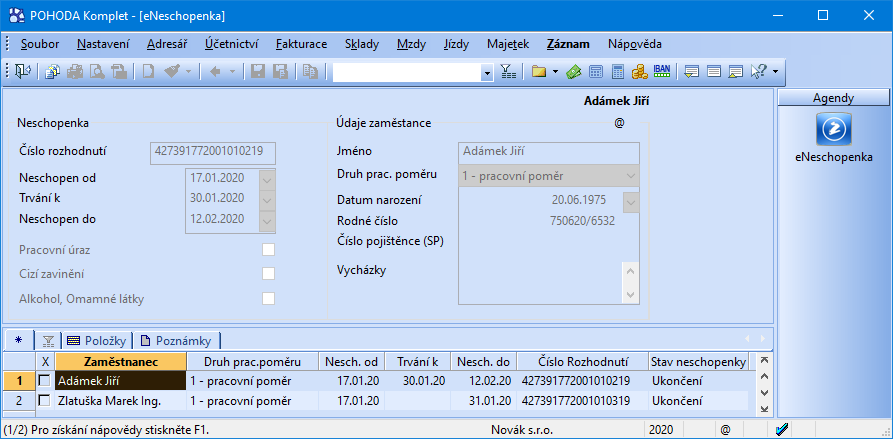Tick the Pracovní úraz checkbox
This screenshot has width=893, height=439.
click(268, 250)
